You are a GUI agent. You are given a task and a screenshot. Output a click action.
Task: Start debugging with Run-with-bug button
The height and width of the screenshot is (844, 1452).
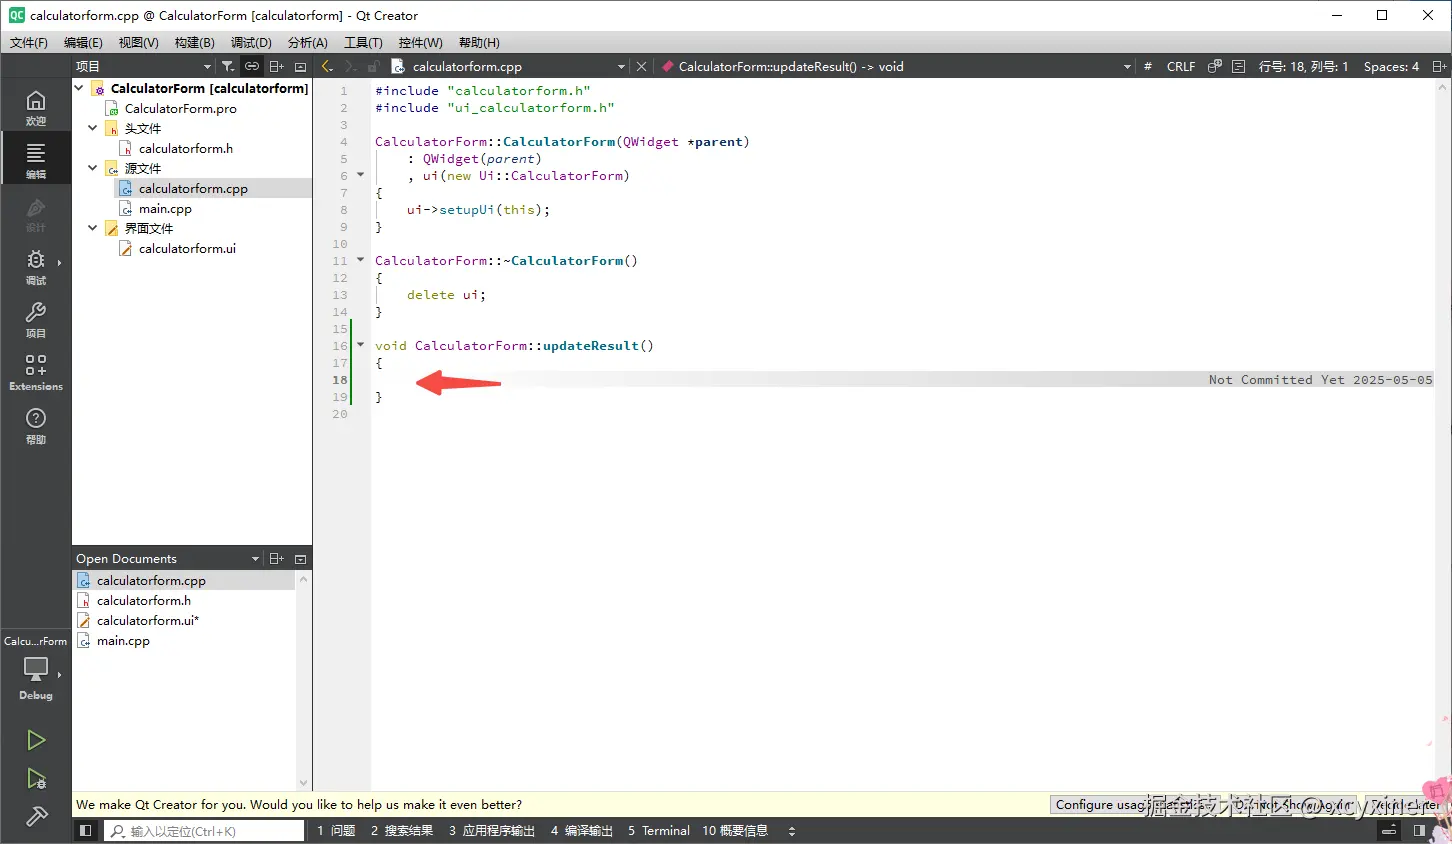pos(36,778)
